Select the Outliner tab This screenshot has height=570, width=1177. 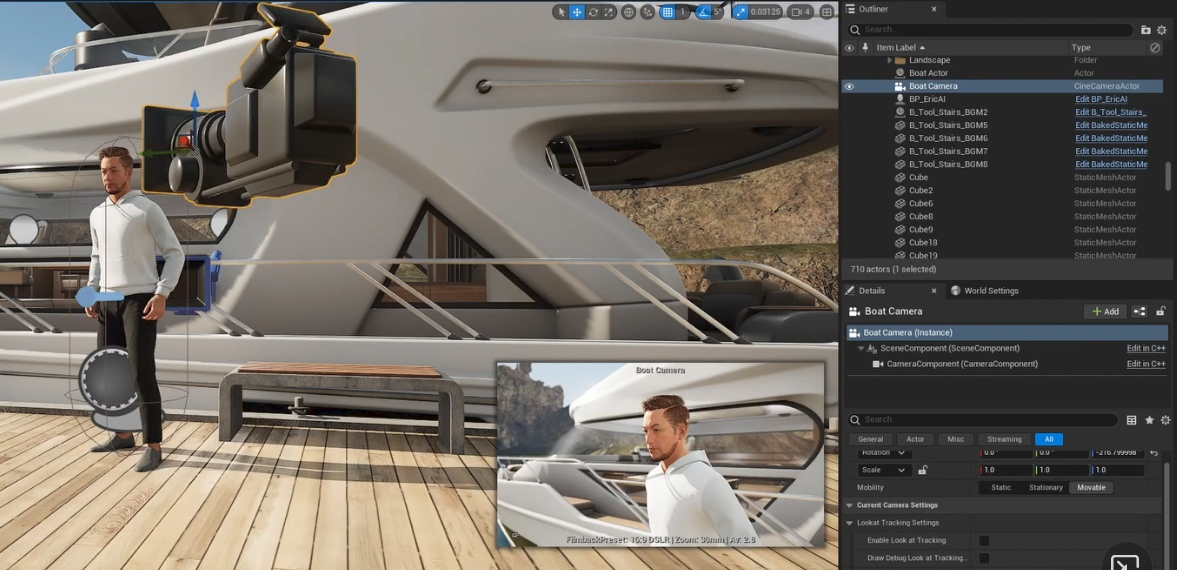(x=873, y=9)
